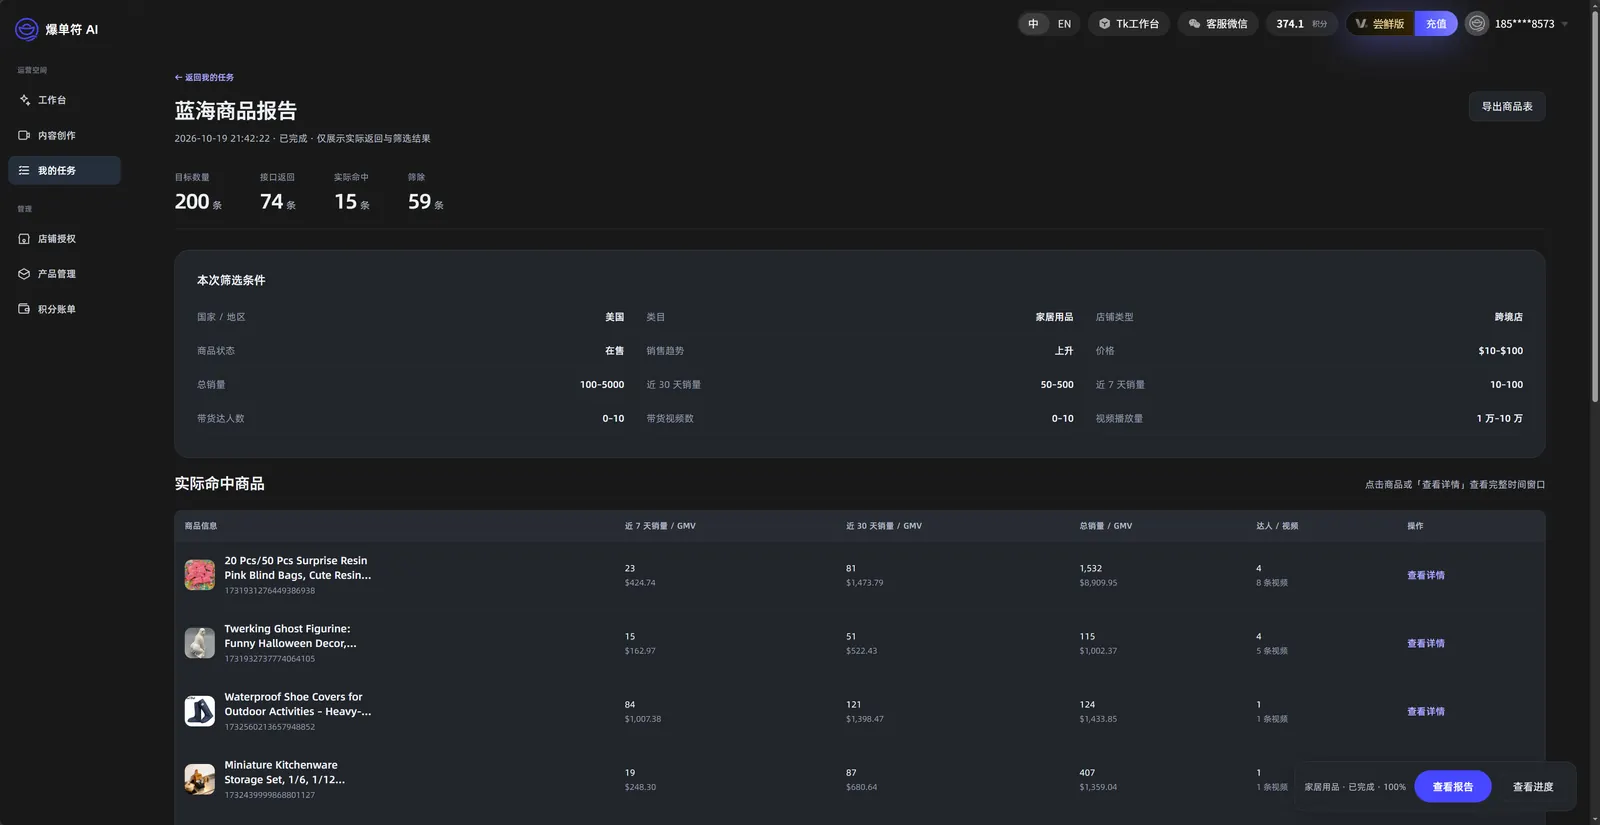Click the 家居用品 category filter value
Image resolution: width=1600 pixels, height=825 pixels.
tap(1054, 317)
